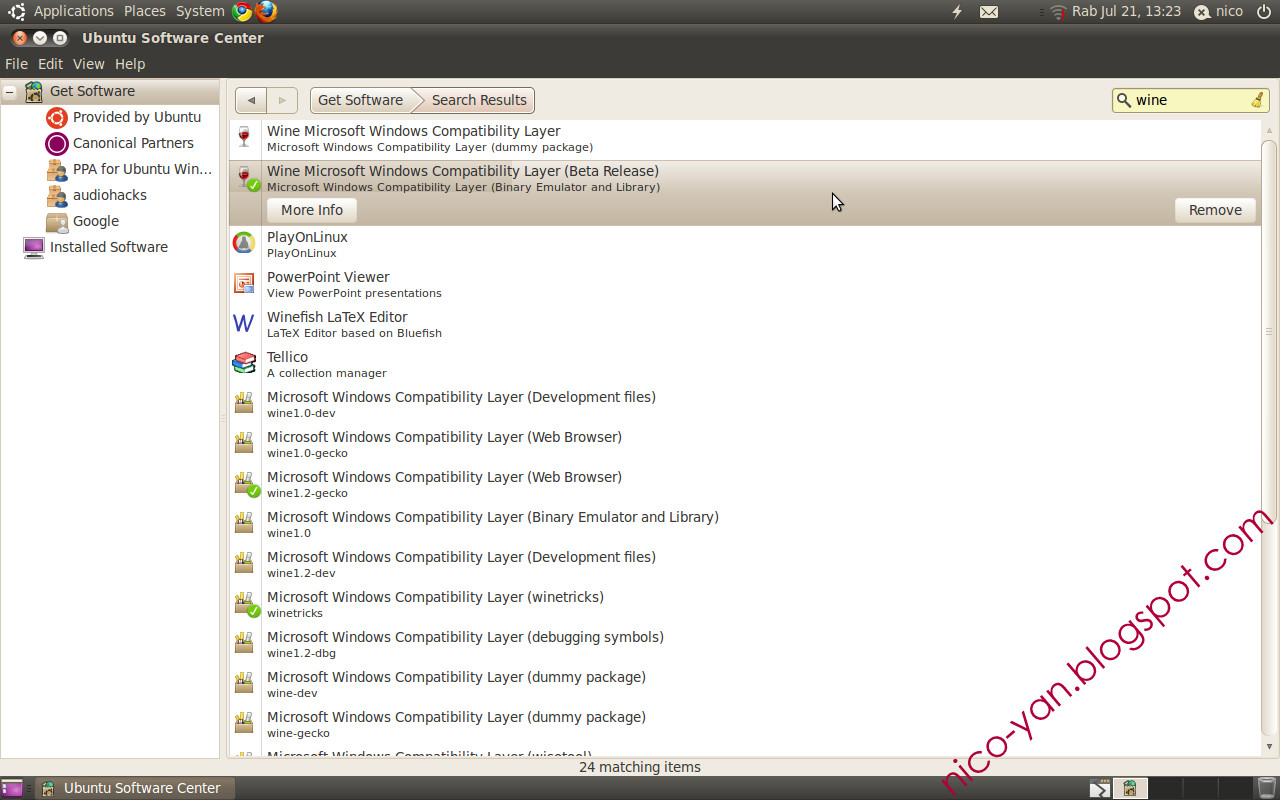The height and width of the screenshot is (800, 1280).
Task: Click the show desktop button
Action: point(12,788)
